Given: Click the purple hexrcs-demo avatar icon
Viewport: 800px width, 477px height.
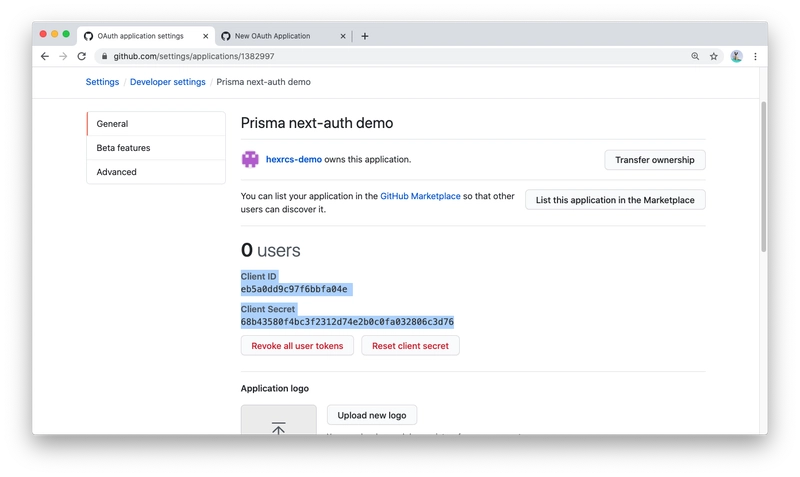Looking at the screenshot, I should [250, 159].
